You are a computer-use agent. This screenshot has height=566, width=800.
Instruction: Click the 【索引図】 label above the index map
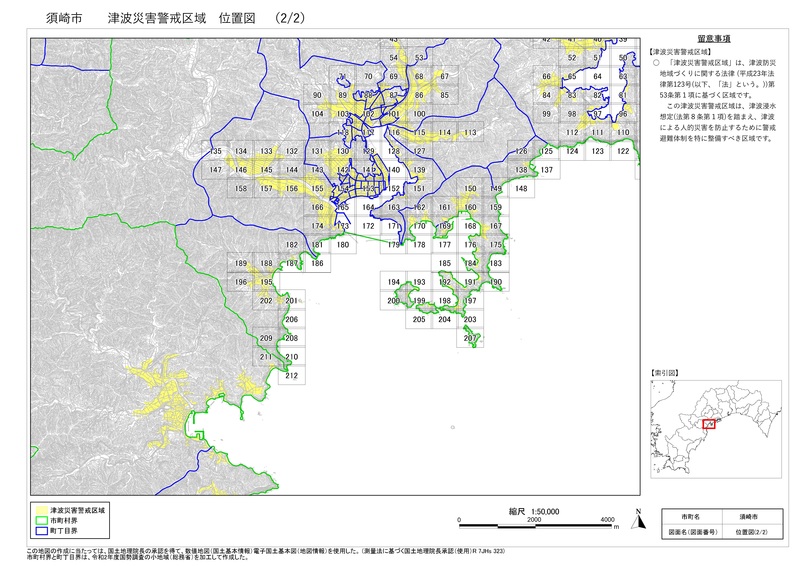665,371
